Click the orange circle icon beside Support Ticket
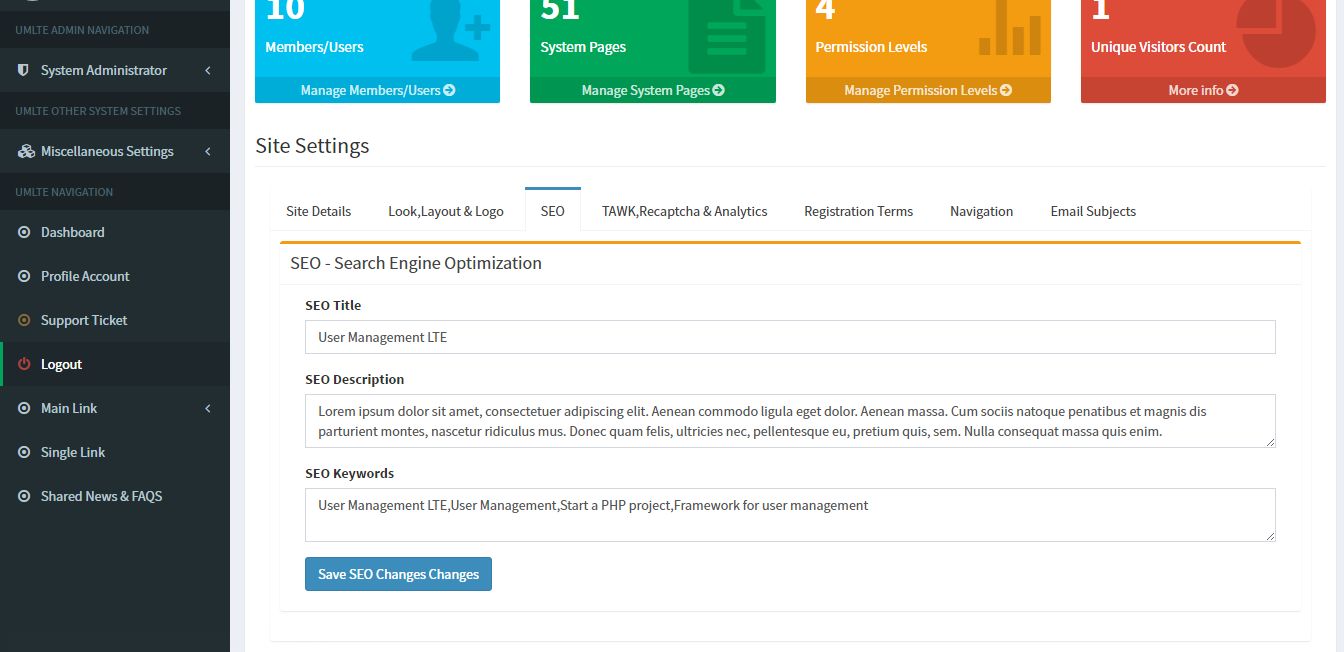Screen dimensions: 1344x652 coord(24,321)
